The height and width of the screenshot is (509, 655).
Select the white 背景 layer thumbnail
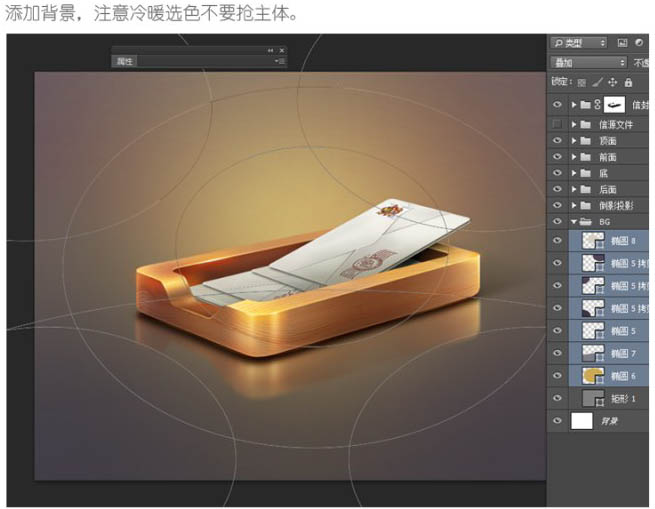click(x=582, y=420)
